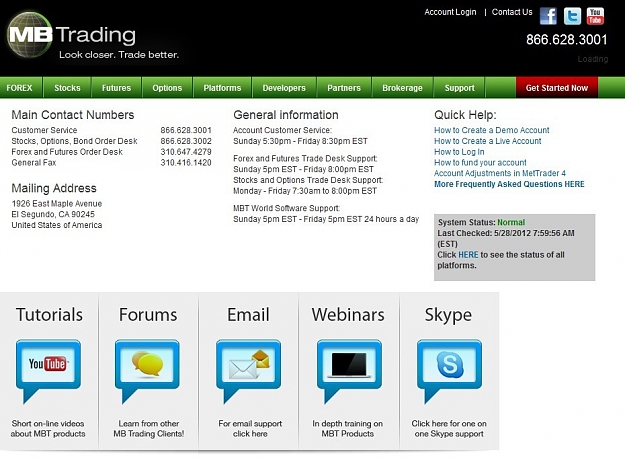Open the Support menu
Screen dimensions: 625x460
coord(460,88)
